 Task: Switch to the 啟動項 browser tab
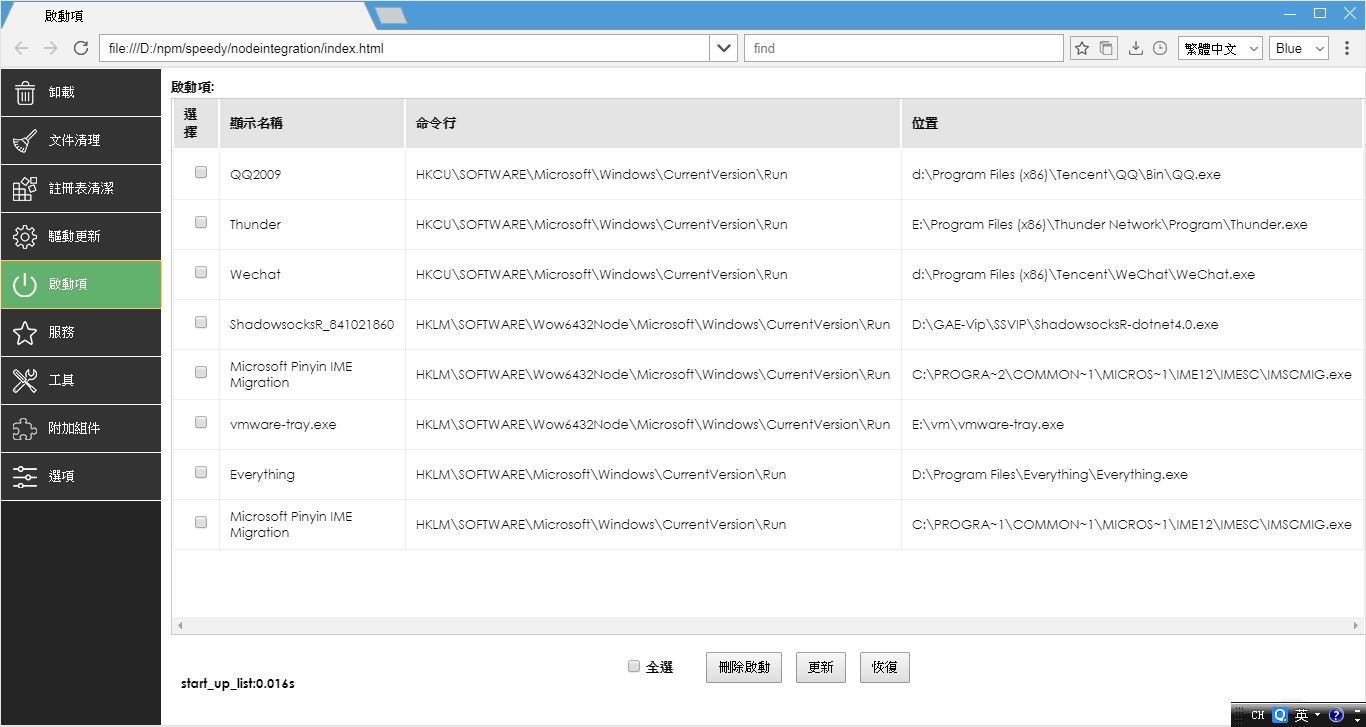tap(190, 16)
